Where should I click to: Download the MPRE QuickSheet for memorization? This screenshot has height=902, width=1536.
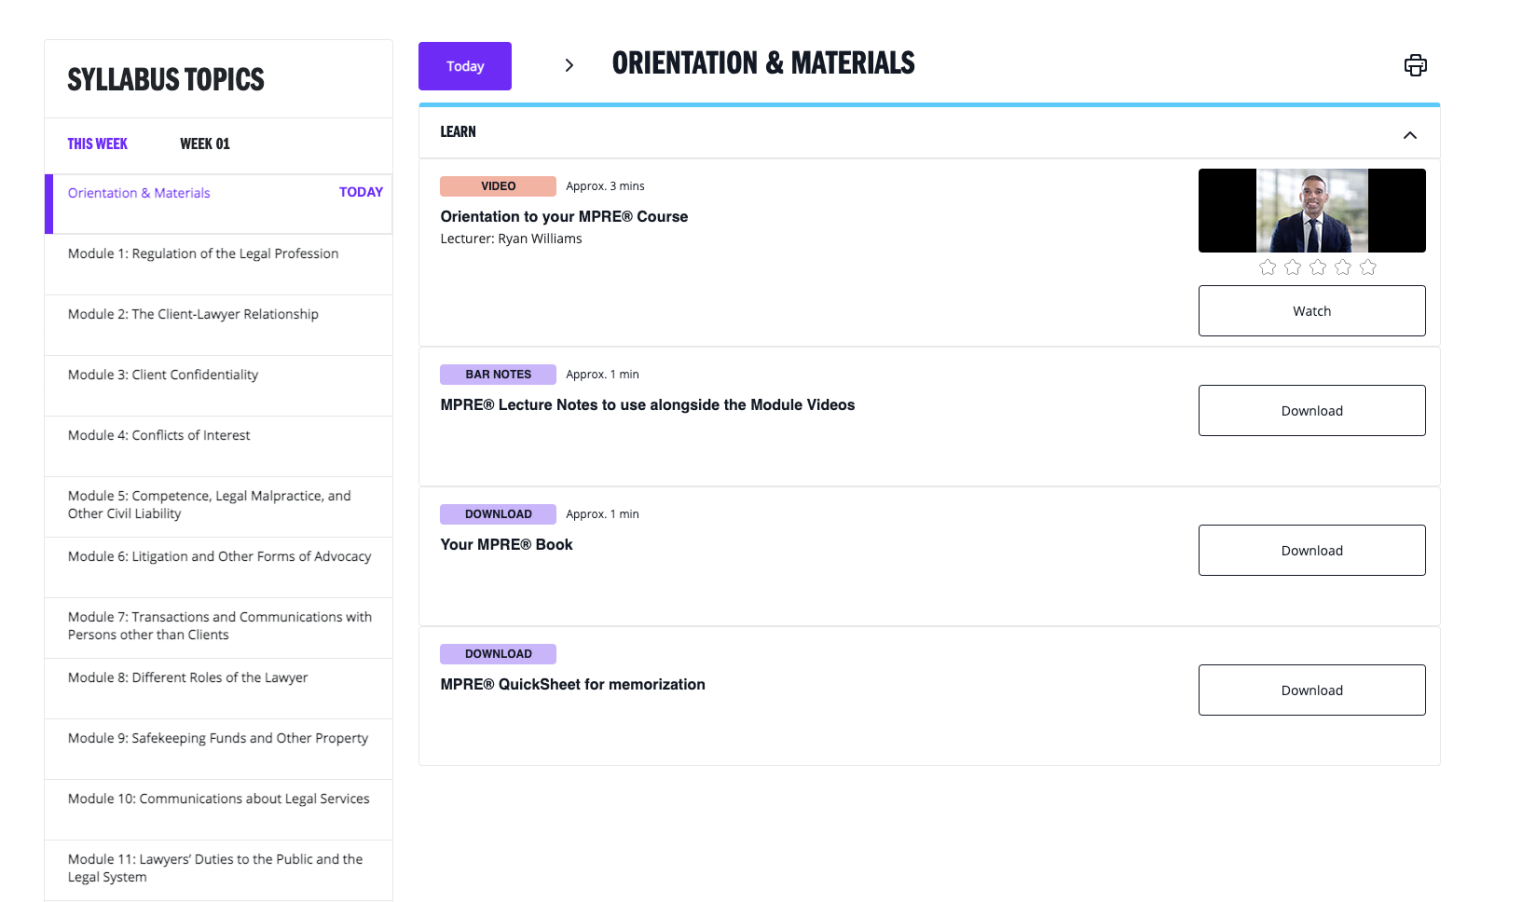(1311, 691)
